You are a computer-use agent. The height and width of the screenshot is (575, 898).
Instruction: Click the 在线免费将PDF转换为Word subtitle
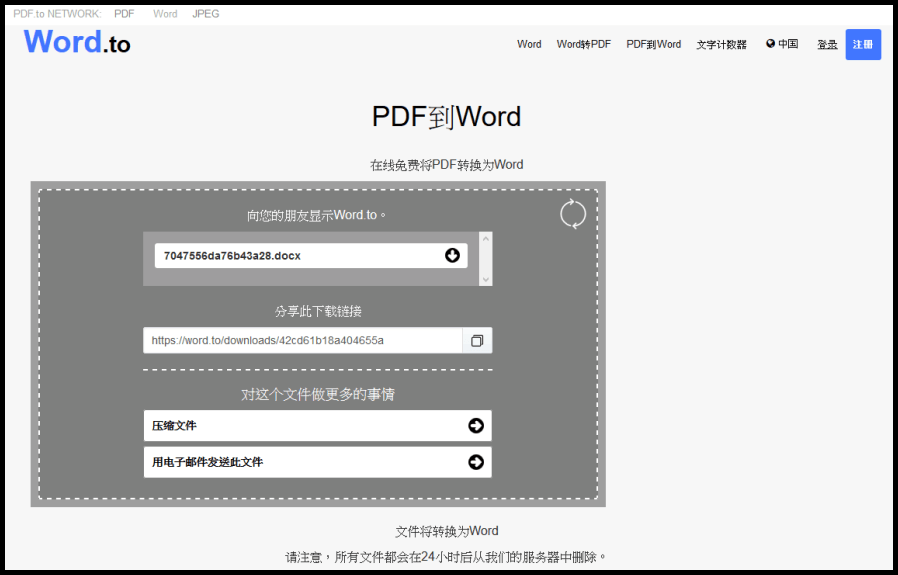447,165
